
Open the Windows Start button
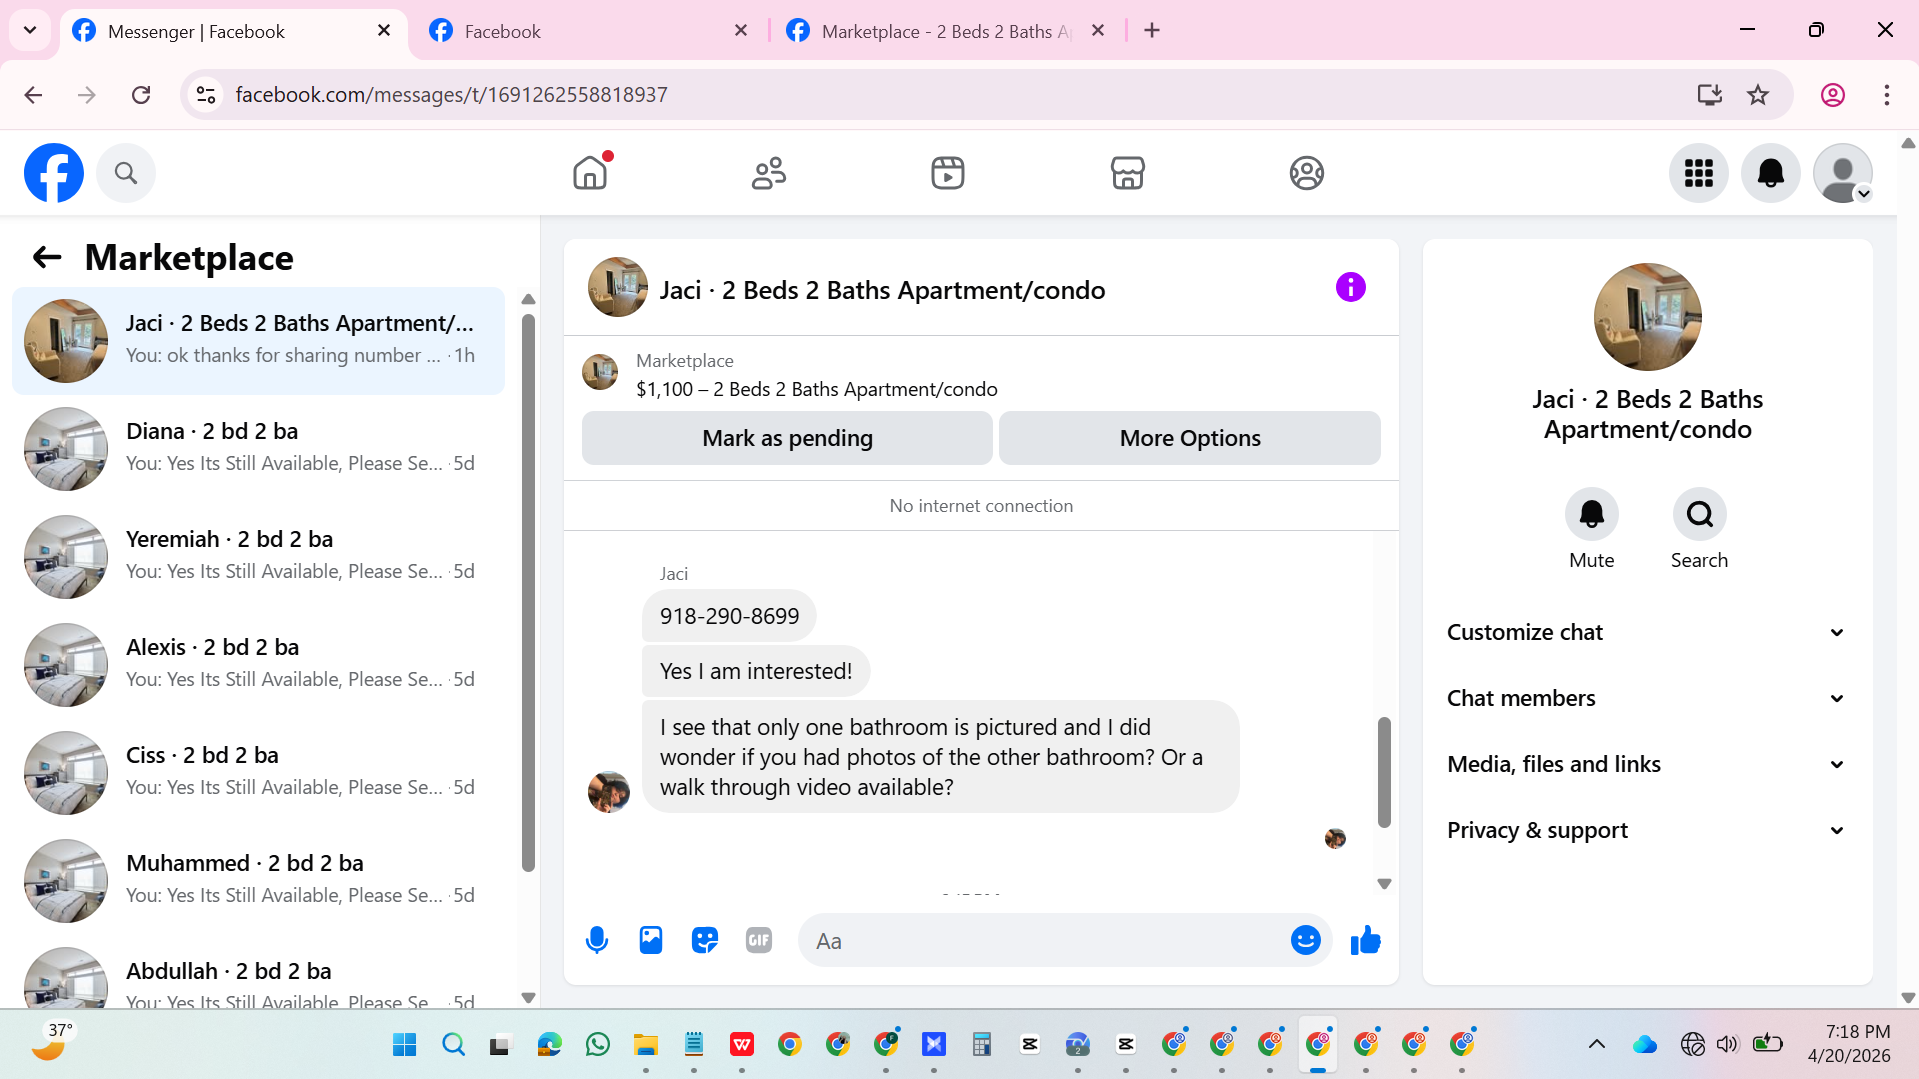405,1045
